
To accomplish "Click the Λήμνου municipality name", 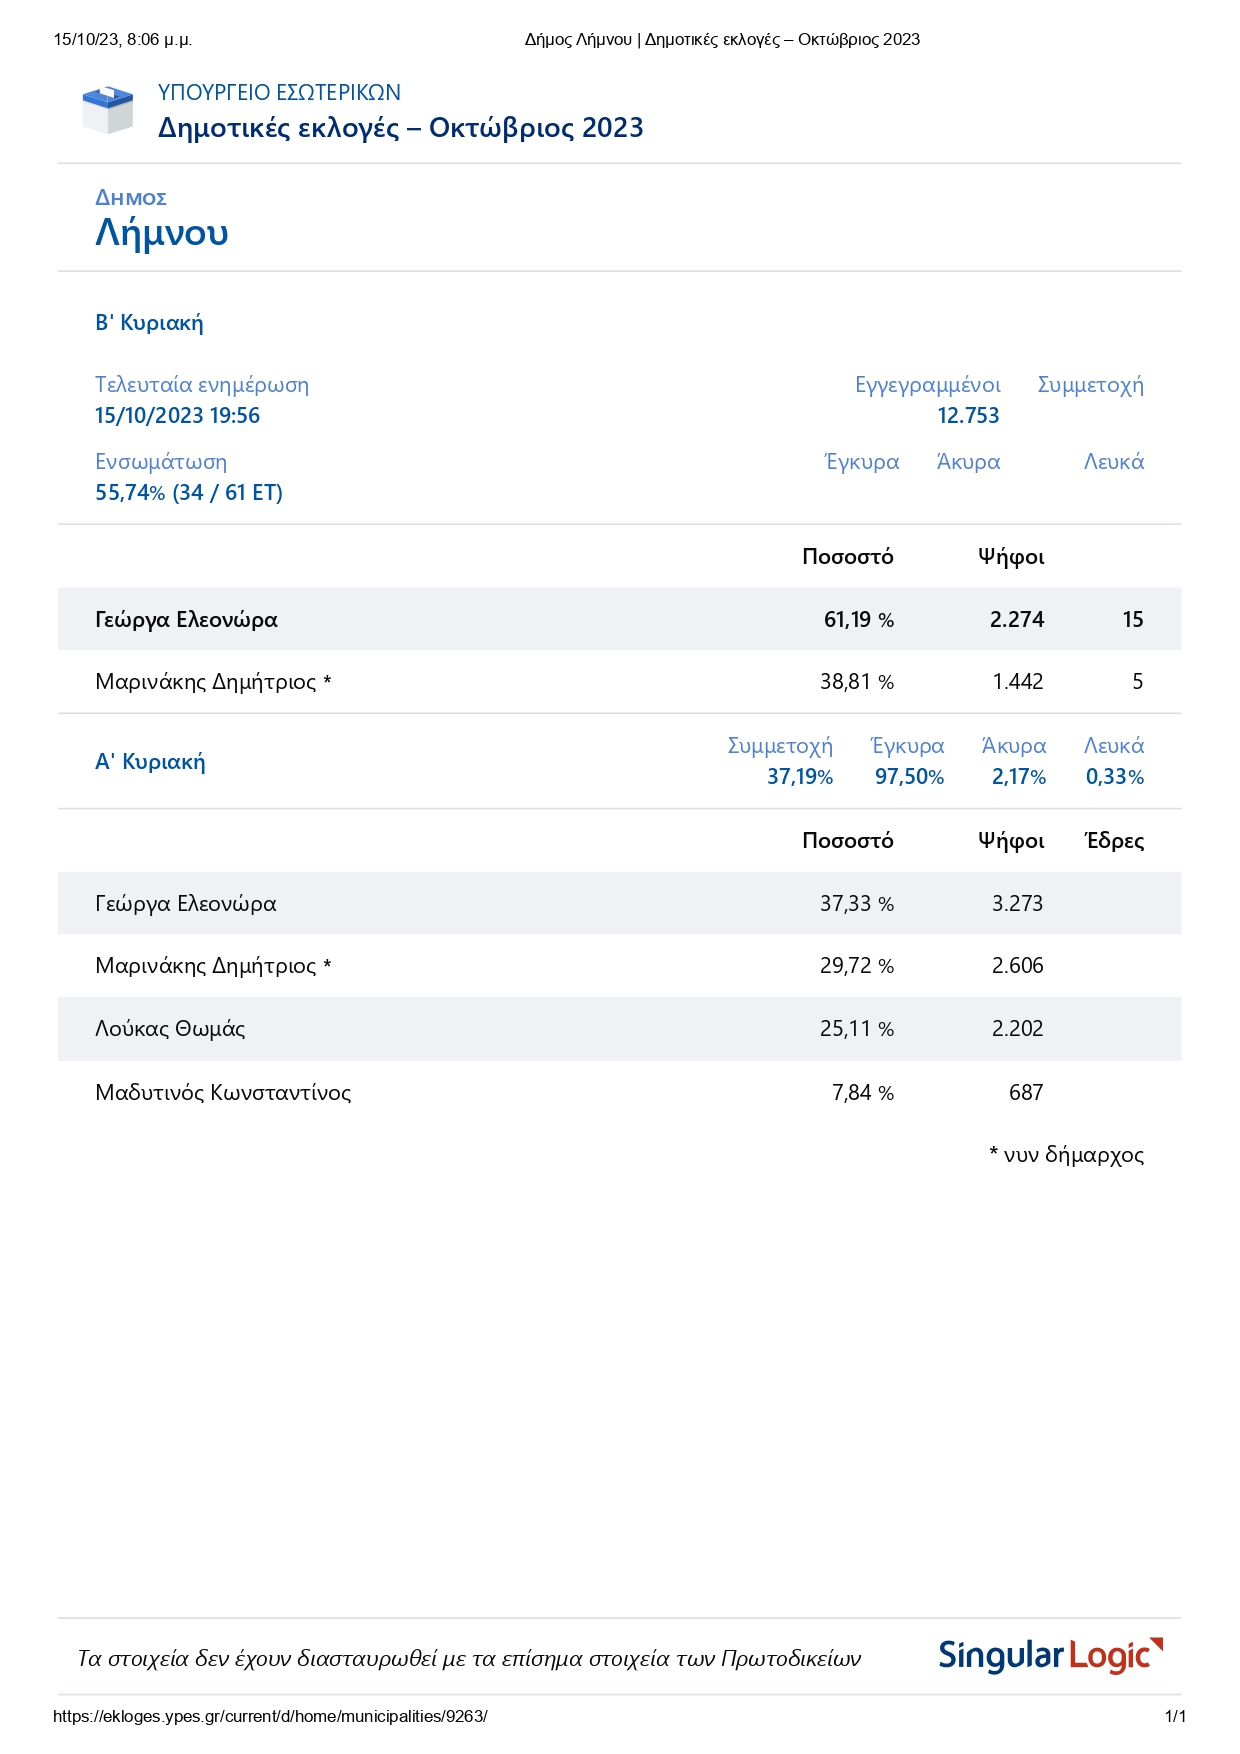I will click(x=162, y=233).
